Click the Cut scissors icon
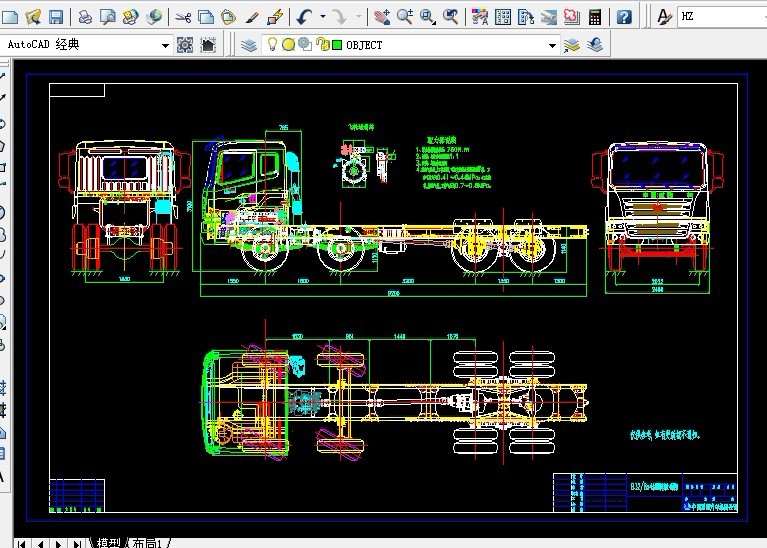 (181, 17)
